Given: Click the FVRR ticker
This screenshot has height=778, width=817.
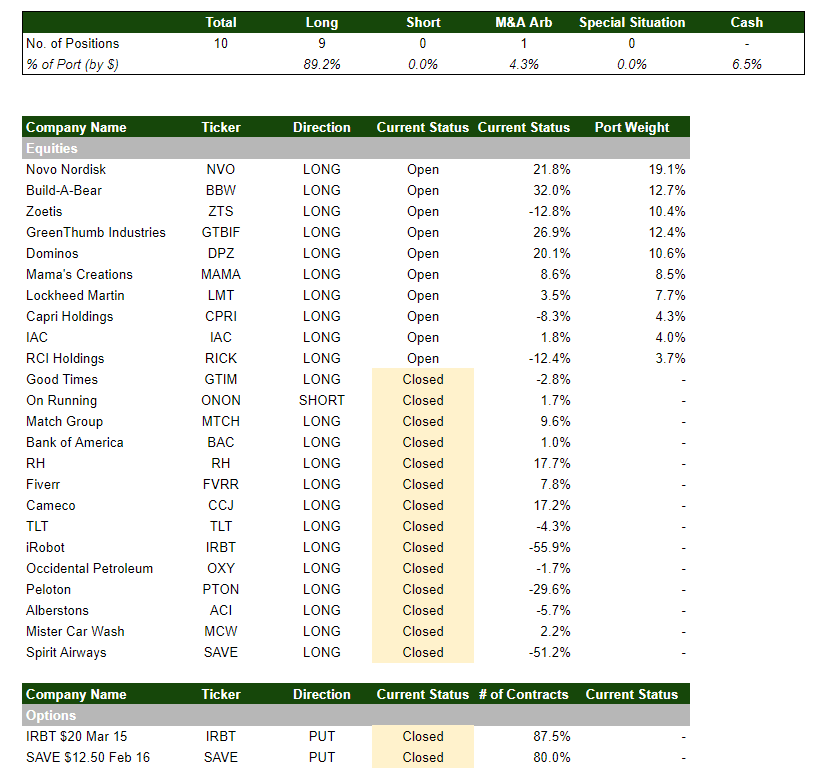Looking at the screenshot, I should coord(220,485).
